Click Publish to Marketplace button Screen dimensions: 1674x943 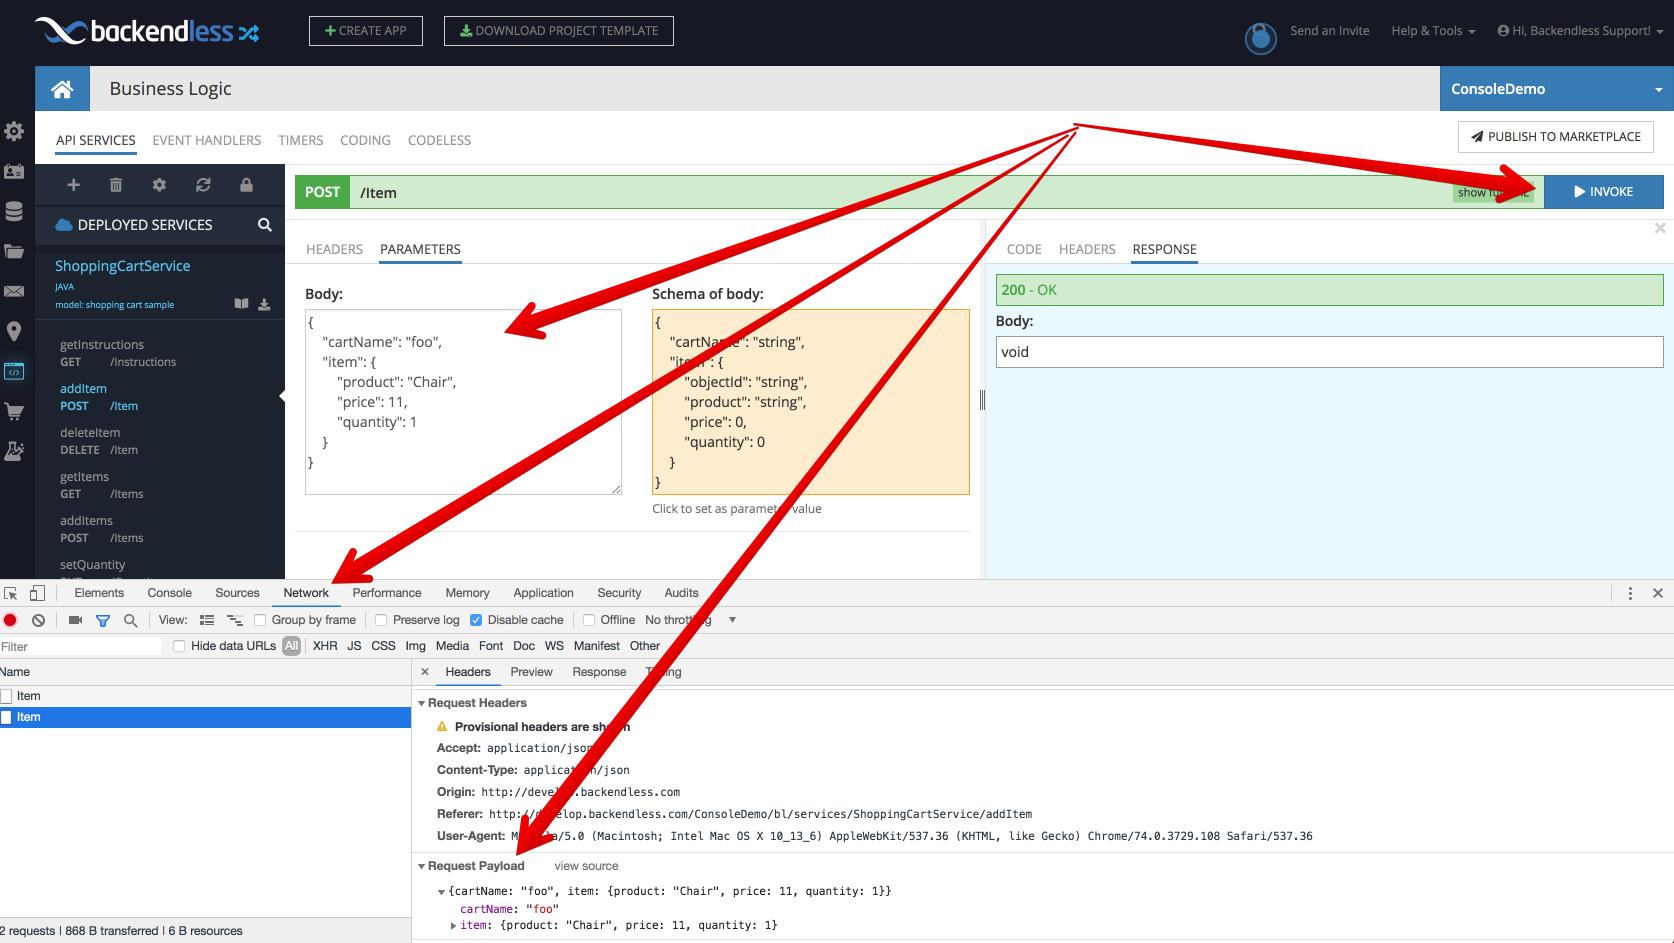coord(1555,137)
